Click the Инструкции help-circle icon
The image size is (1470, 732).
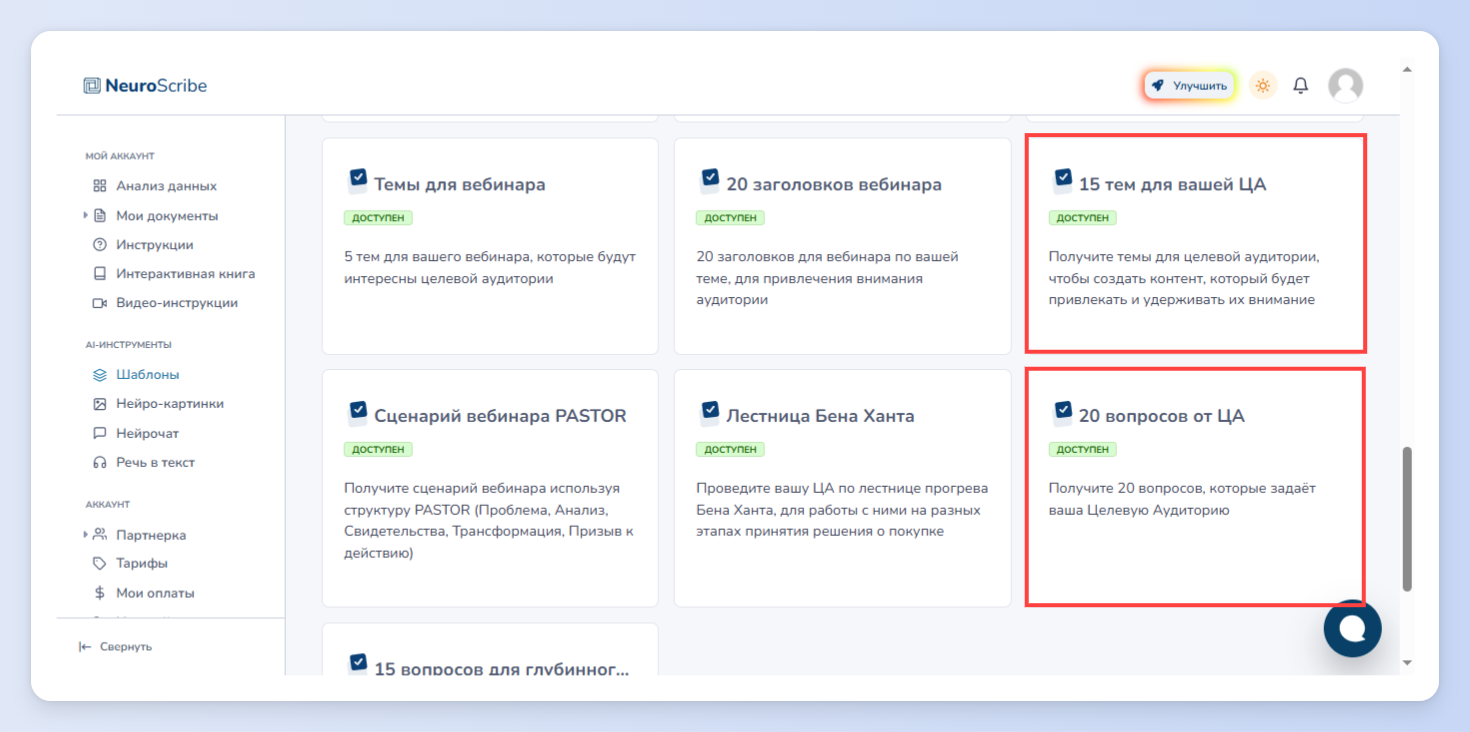click(x=100, y=245)
